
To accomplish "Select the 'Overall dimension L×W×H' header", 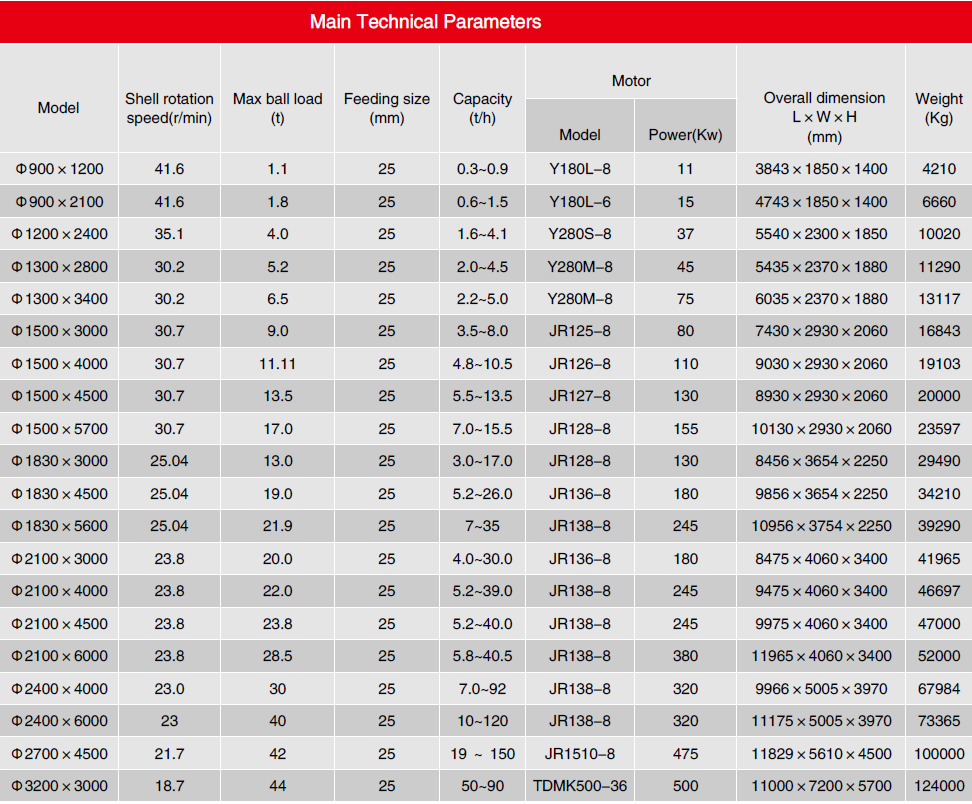I will pos(824,117).
